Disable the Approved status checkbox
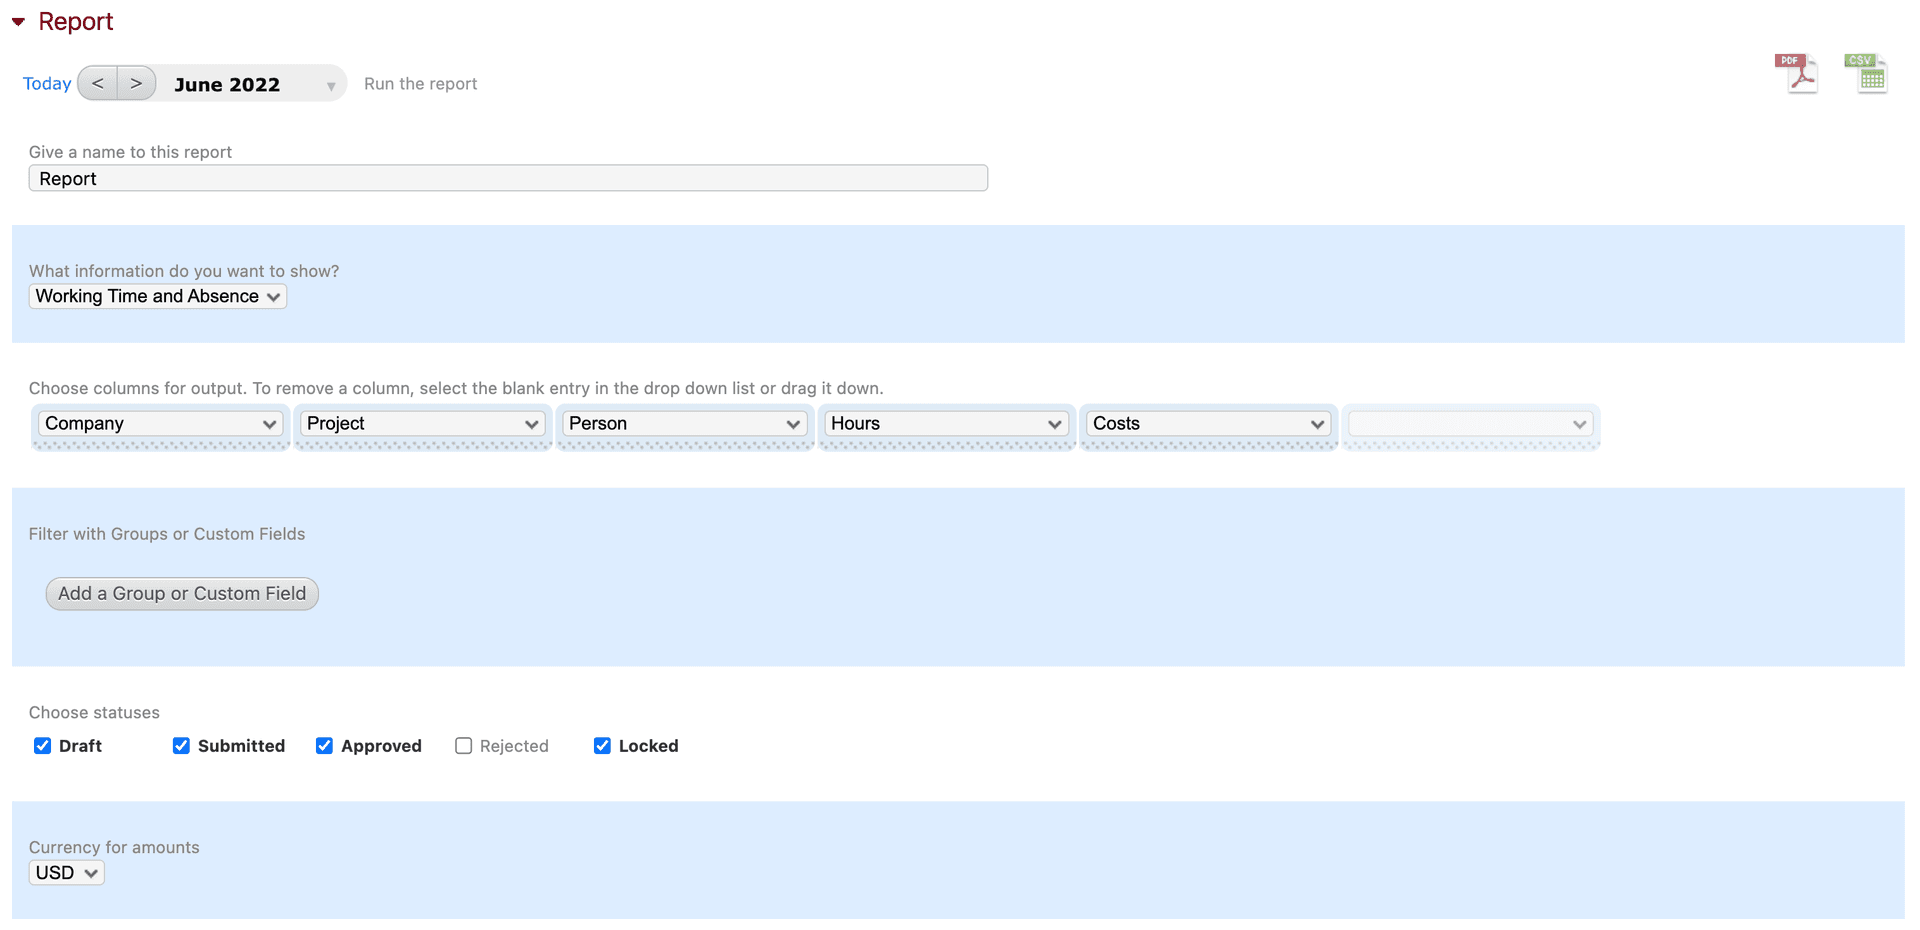Image resolution: width=1920 pixels, height=930 pixels. pos(324,746)
